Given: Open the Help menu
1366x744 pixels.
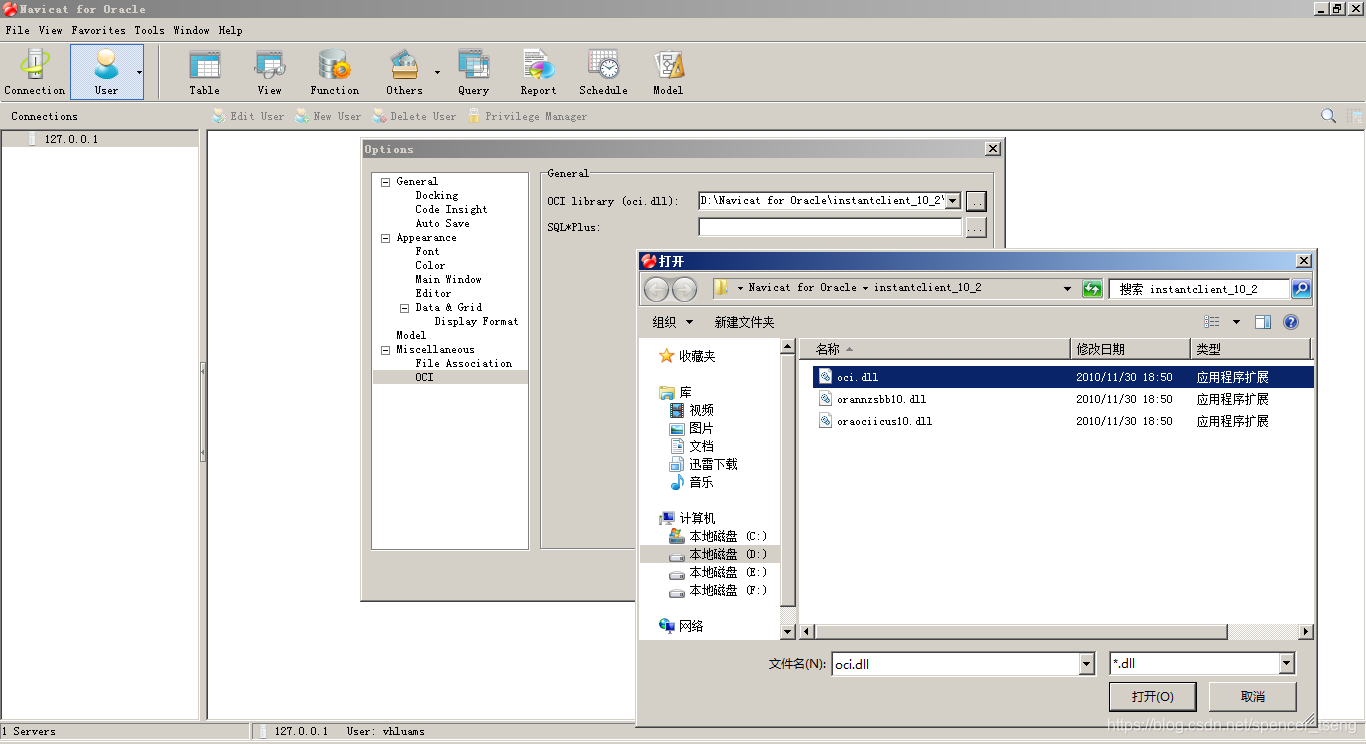Looking at the screenshot, I should tap(230, 30).
